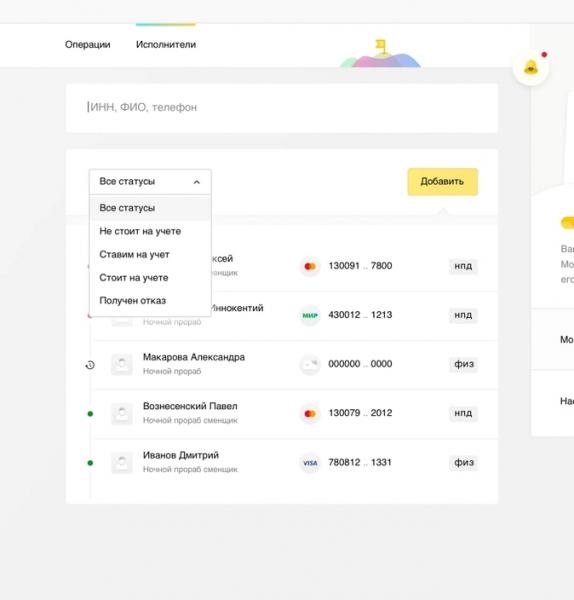
Task: Click the yellow Добавить button
Action: (x=442, y=182)
